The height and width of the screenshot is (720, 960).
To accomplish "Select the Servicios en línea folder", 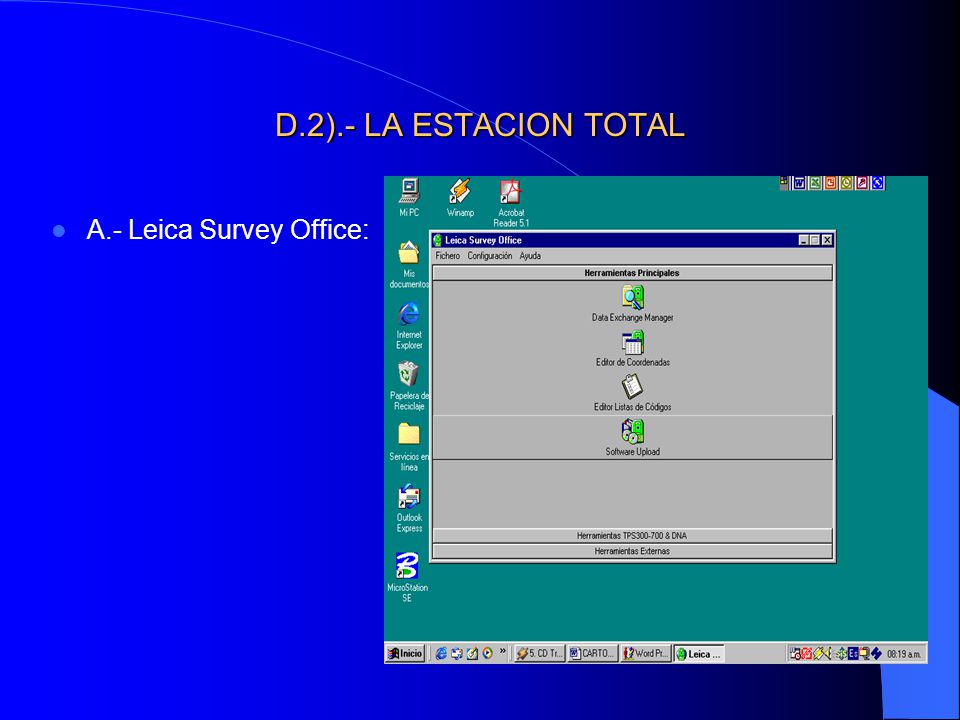I will 409,448.
